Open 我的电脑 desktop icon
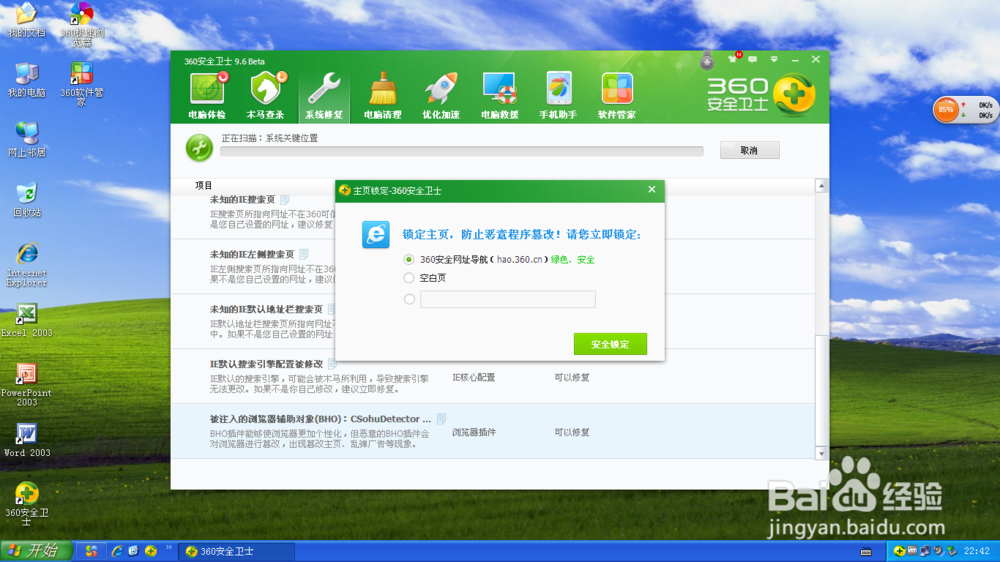 (x=26, y=80)
